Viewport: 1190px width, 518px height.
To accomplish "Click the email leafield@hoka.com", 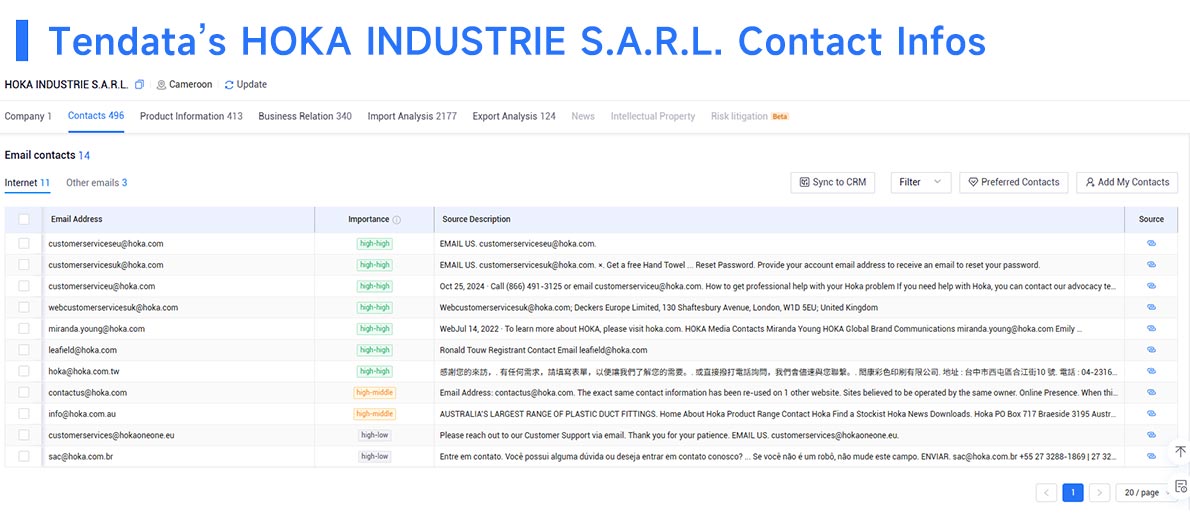I will click(x=82, y=350).
